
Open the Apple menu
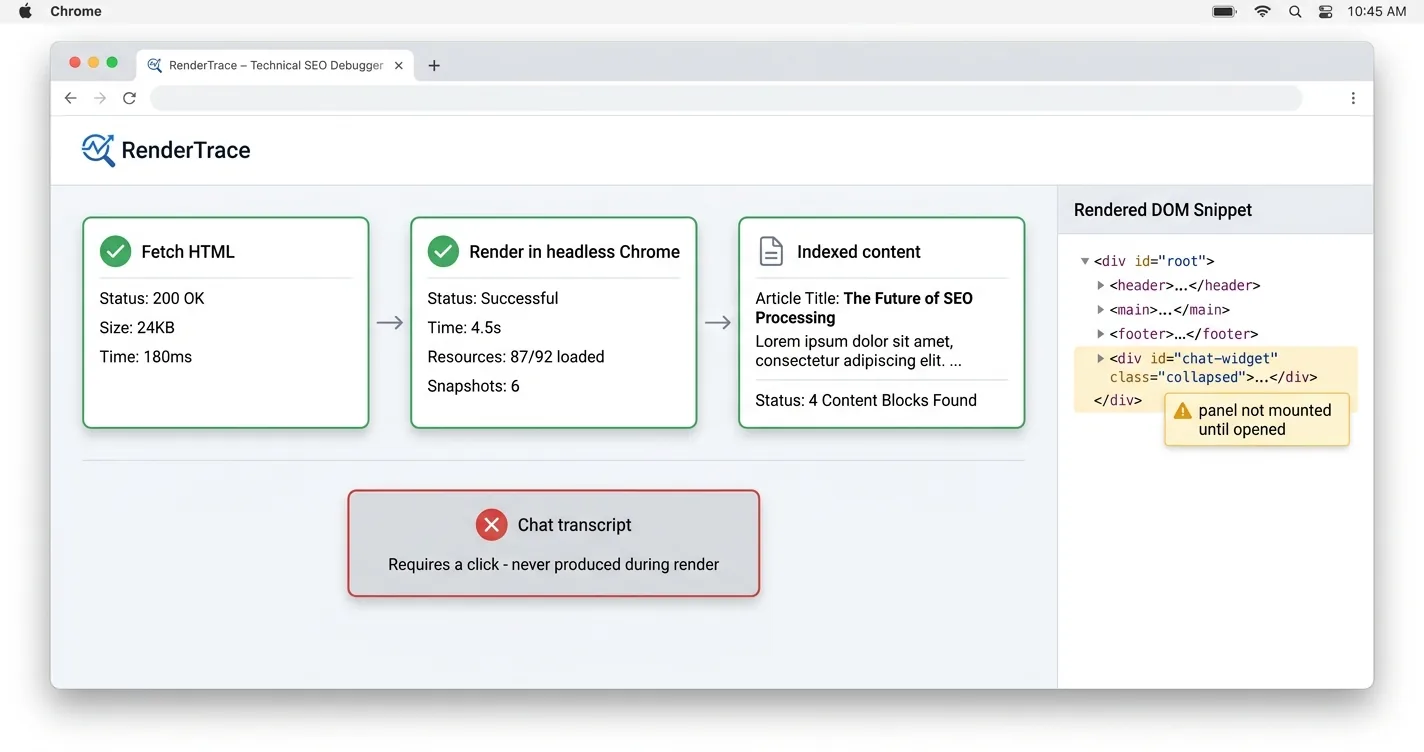point(26,11)
